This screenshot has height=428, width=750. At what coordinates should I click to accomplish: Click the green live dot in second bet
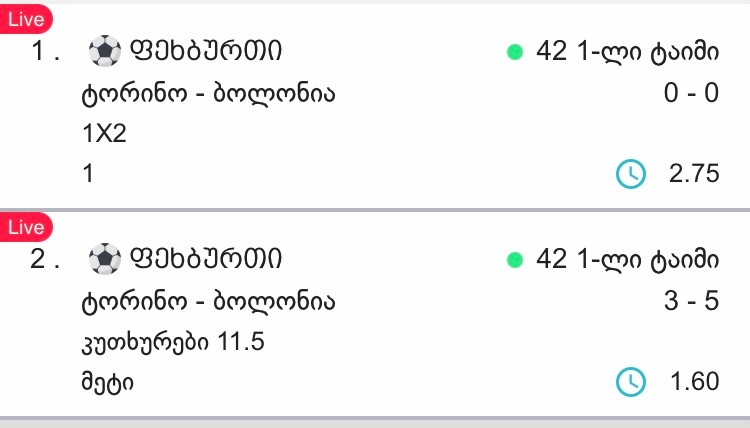515,260
